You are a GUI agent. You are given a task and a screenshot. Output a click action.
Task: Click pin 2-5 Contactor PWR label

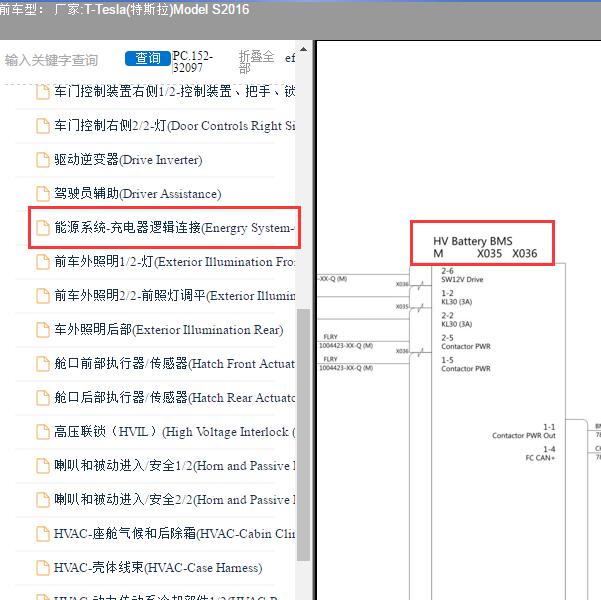tap(466, 342)
